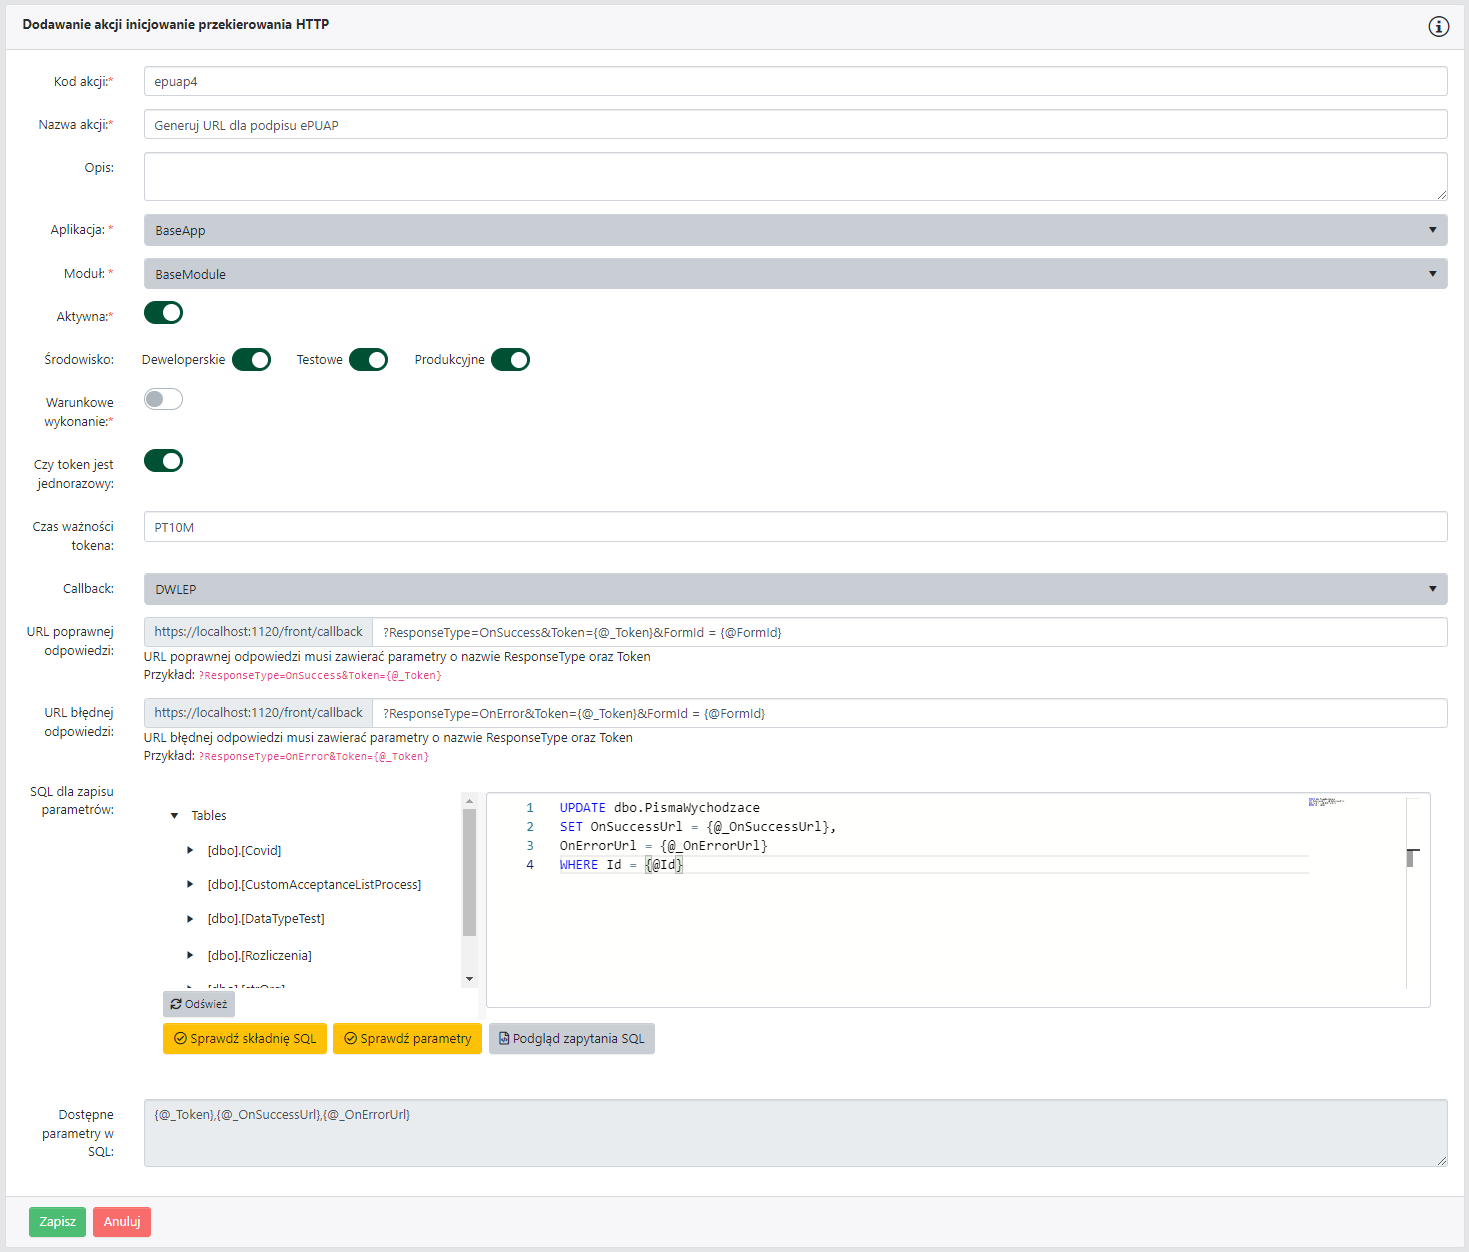This screenshot has height=1252, width=1469.
Task: Click the SQL editor minimap thumbnail
Action: 1326,802
